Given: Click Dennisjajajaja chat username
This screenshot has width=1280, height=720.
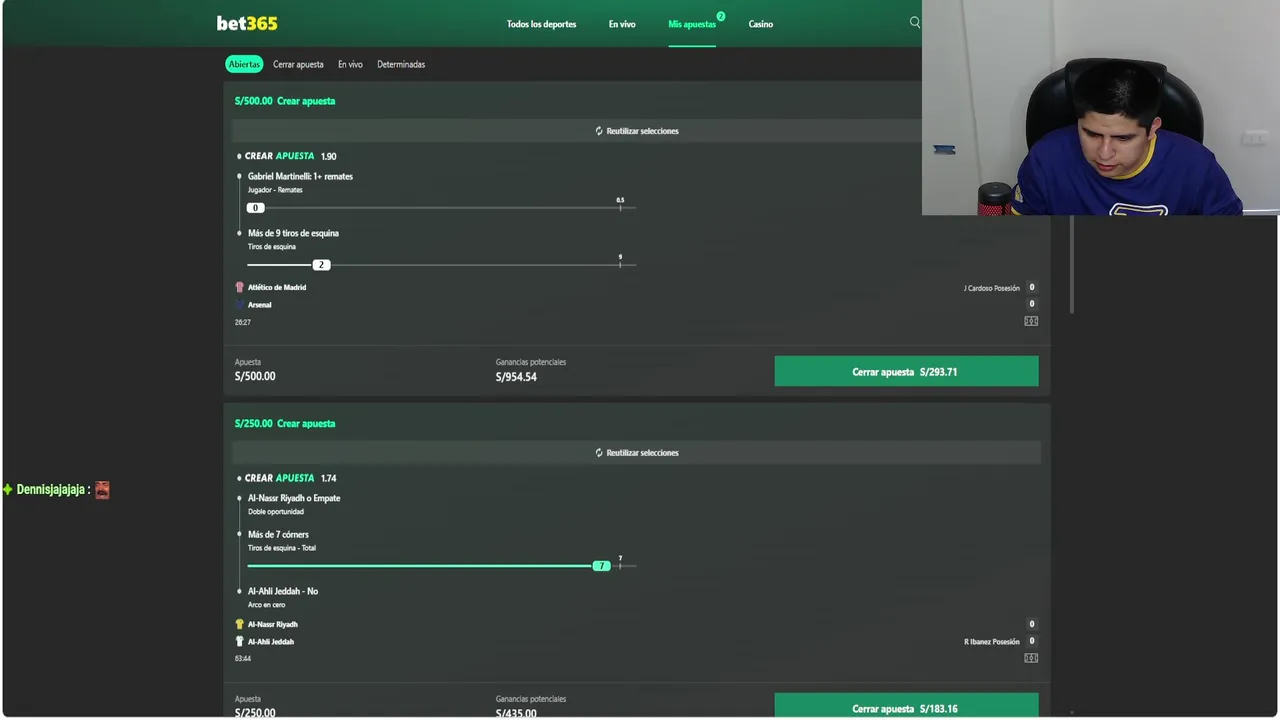Looking at the screenshot, I should pyautogui.click(x=50, y=490).
